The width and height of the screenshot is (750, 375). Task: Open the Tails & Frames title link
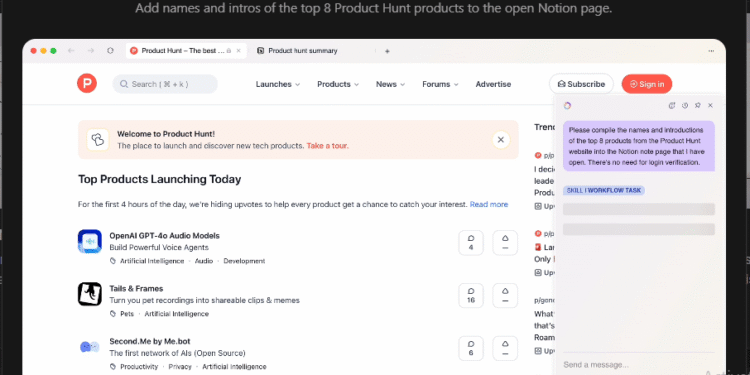click(136, 288)
